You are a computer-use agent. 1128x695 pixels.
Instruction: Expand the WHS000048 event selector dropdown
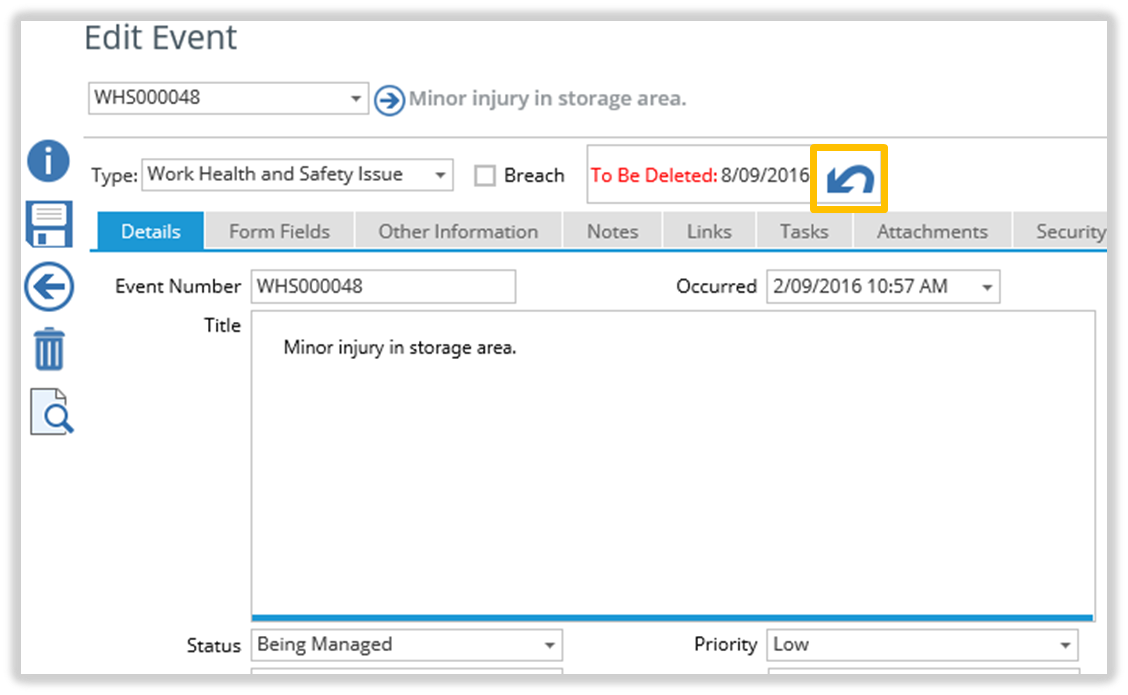tap(356, 99)
